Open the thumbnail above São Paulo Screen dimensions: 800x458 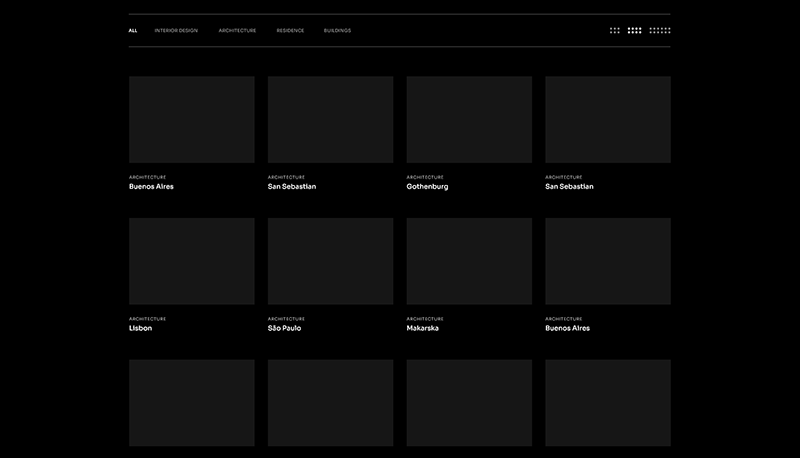coord(330,261)
